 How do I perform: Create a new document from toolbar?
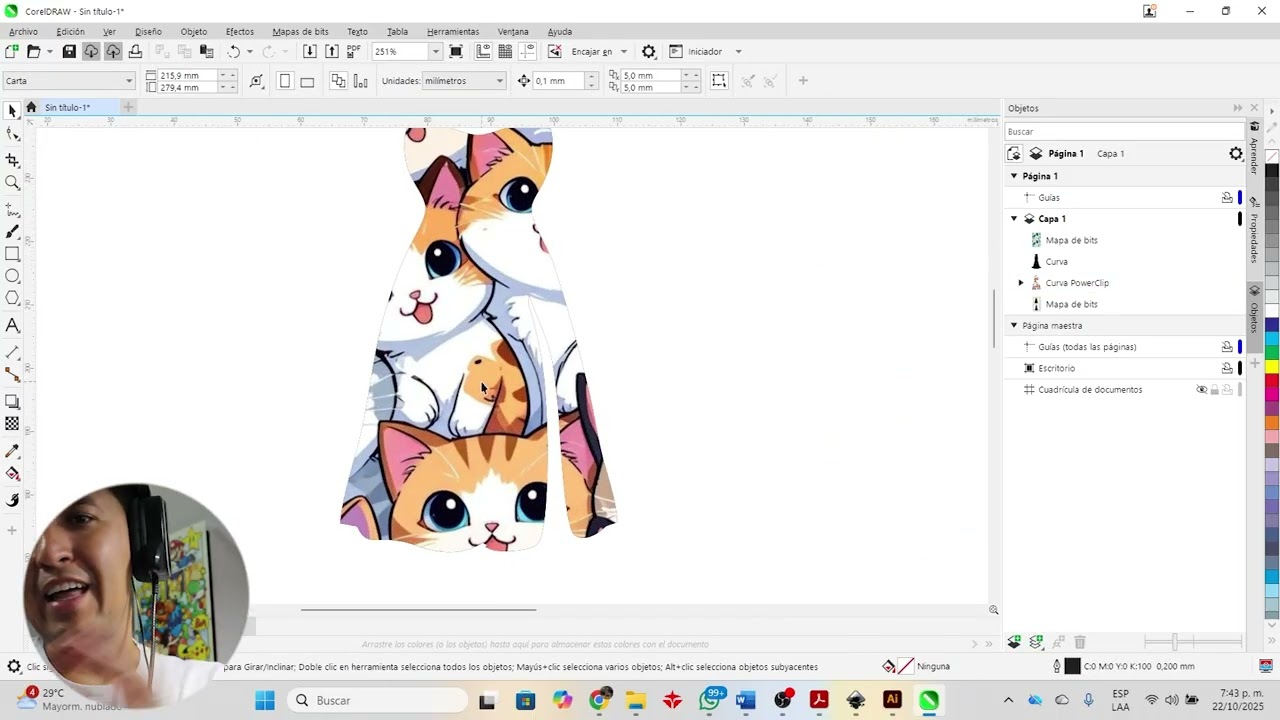tap(11, 51)
